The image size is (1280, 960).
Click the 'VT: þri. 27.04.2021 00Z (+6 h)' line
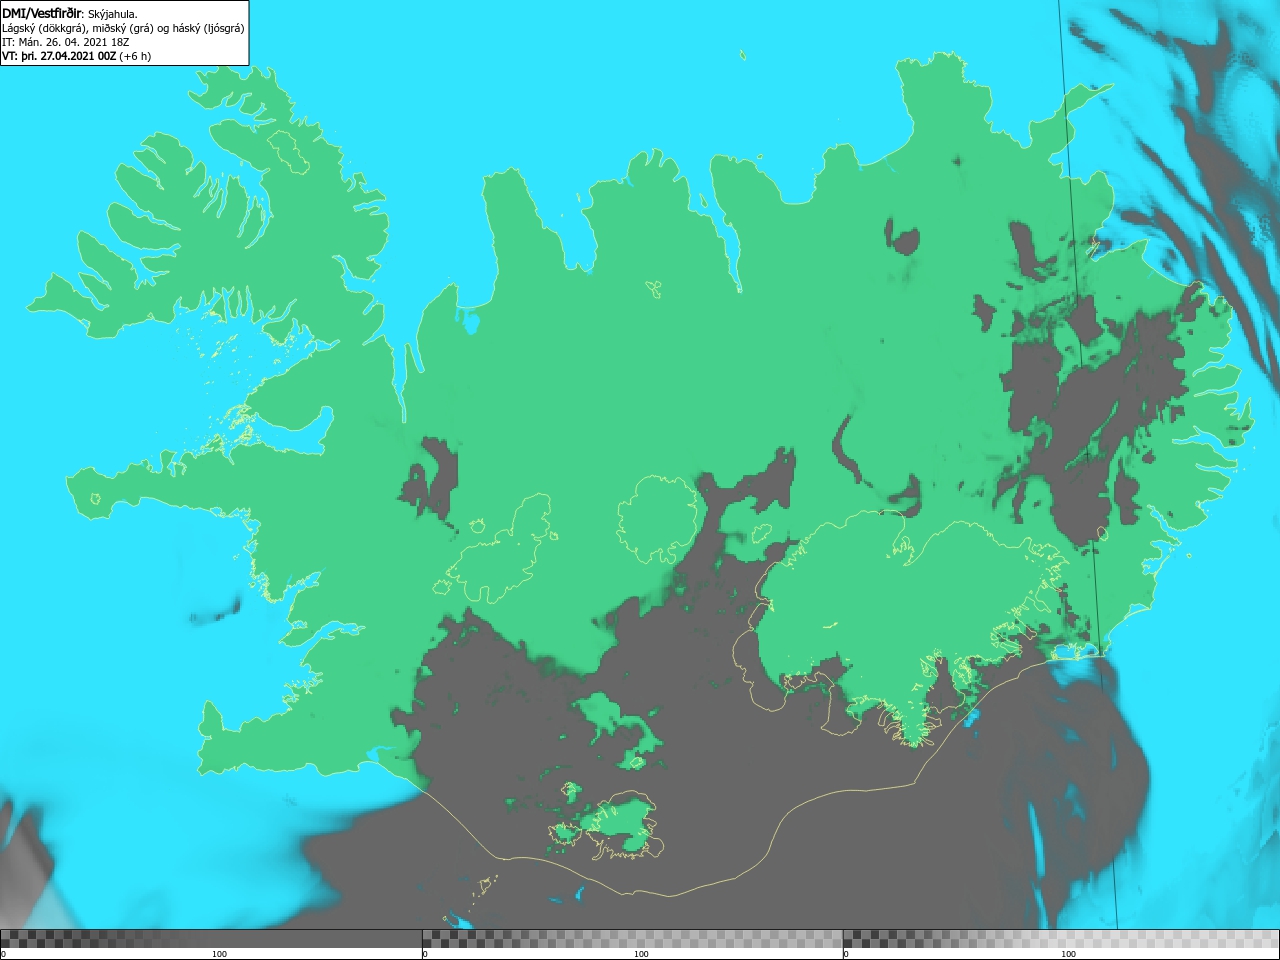[x=77, y=56]
